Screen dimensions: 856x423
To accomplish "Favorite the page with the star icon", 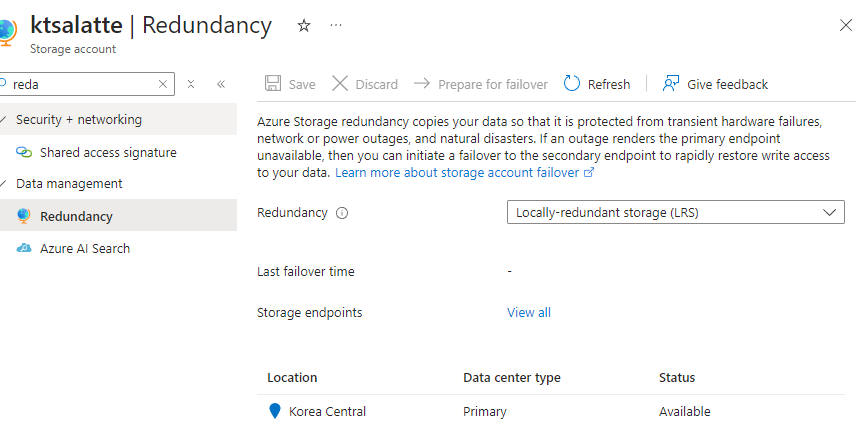I will pyautogui.click(x=304, y=26).
